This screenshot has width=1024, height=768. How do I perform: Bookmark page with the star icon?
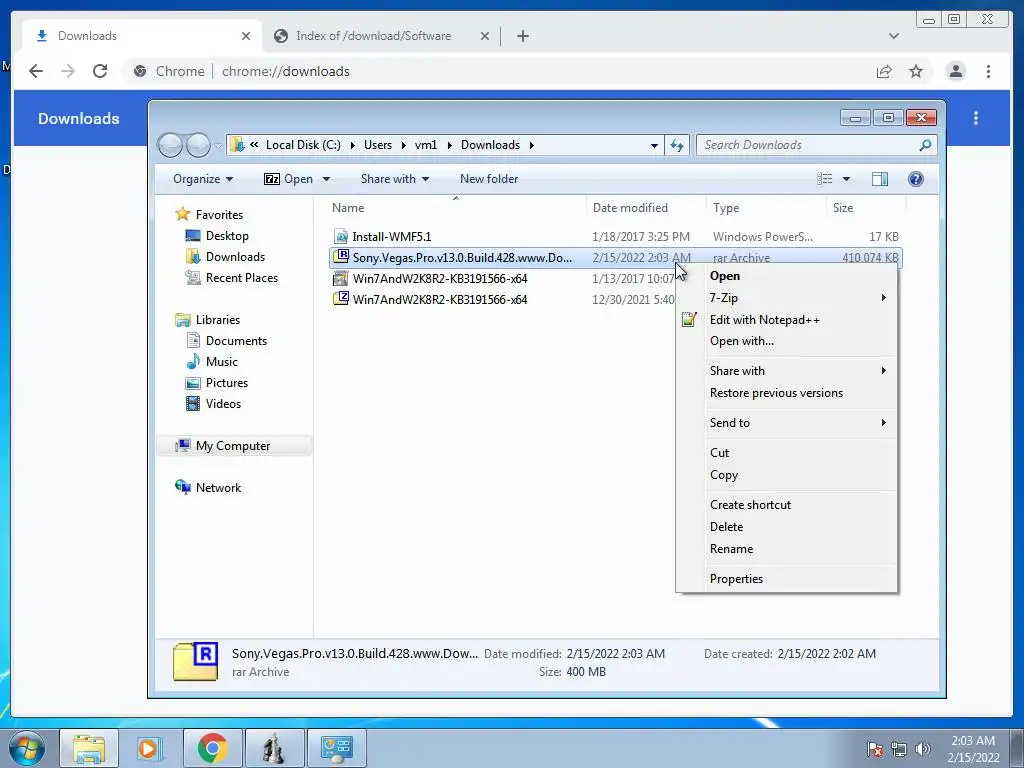(x=916, y=71)
